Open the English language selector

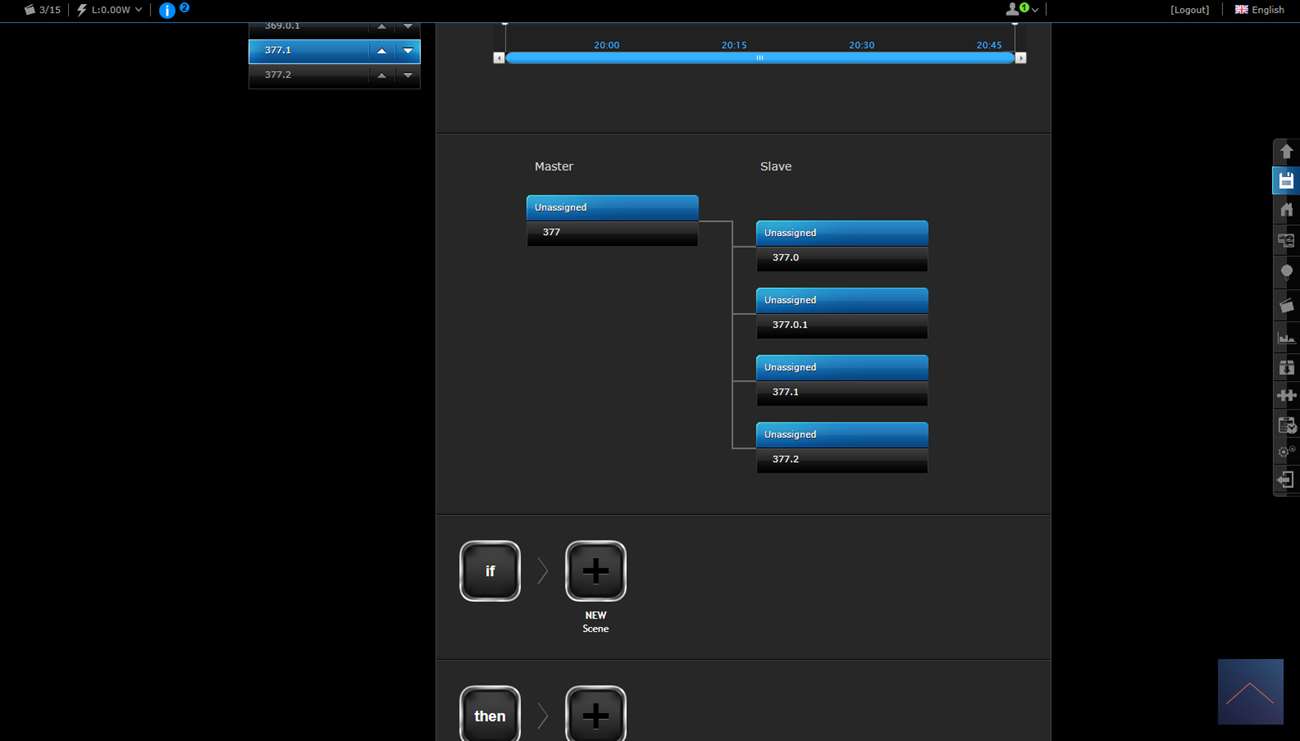1259,10
